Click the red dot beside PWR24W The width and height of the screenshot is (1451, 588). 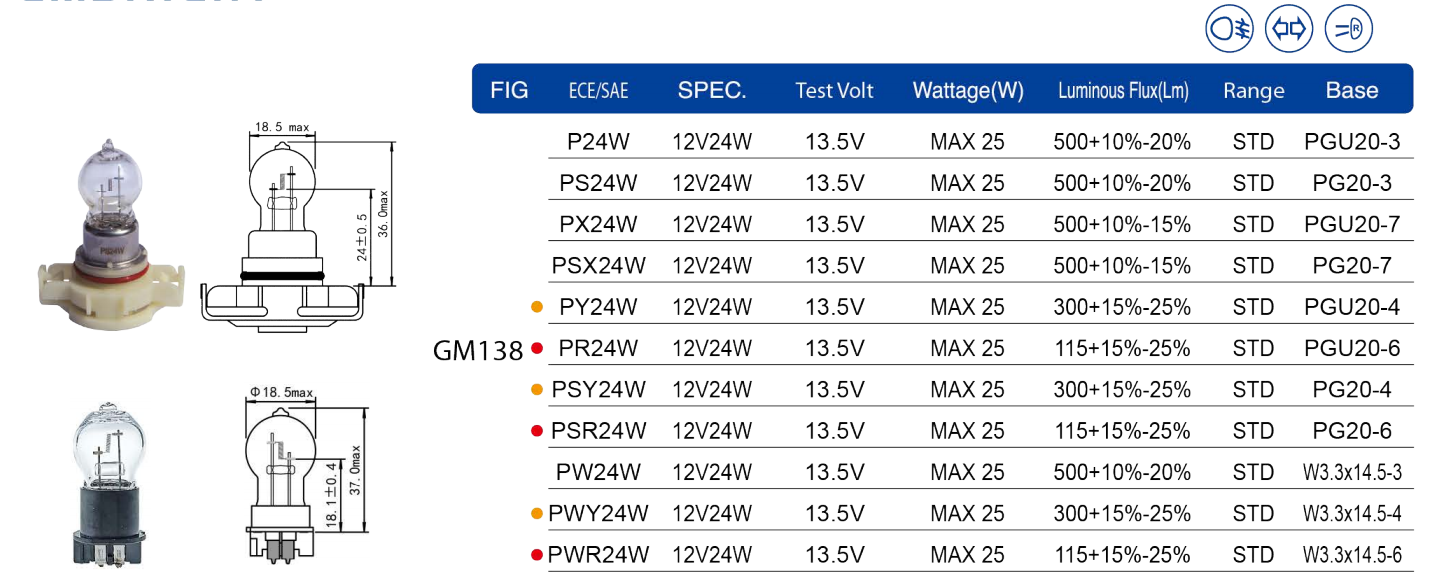[x=537, y=555]
